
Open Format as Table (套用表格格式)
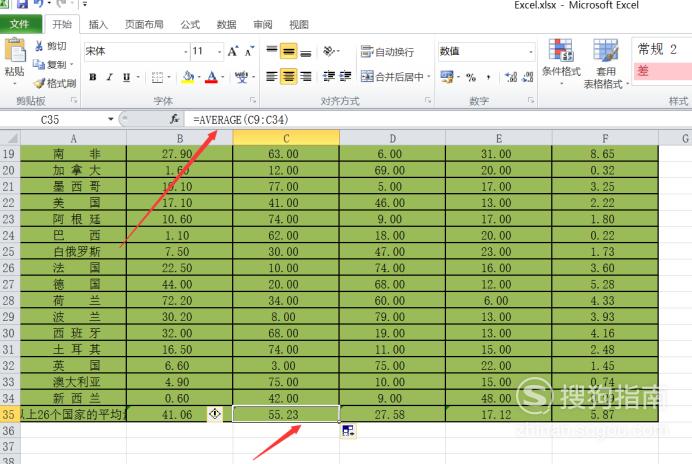point(605,64)
